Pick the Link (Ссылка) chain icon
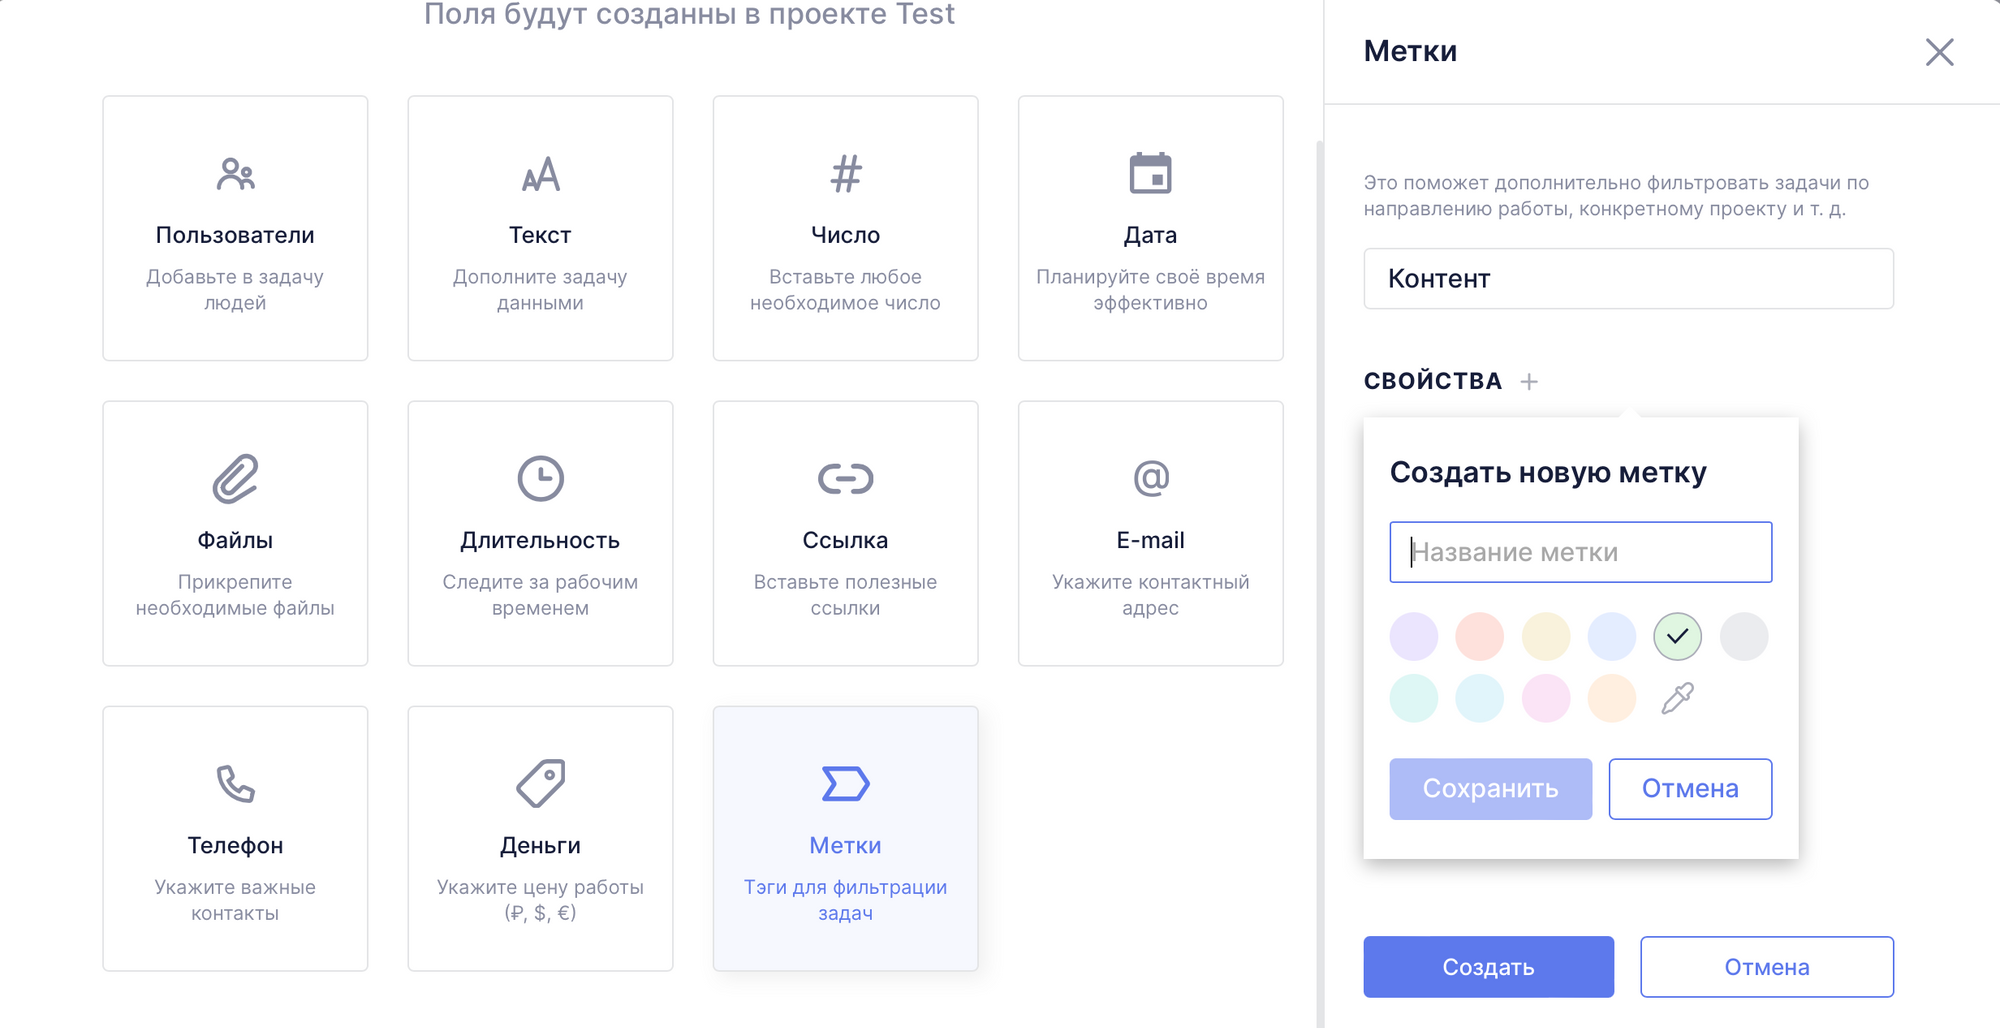The width and height of the screenshot is (2000, 1028). (845, 479)
